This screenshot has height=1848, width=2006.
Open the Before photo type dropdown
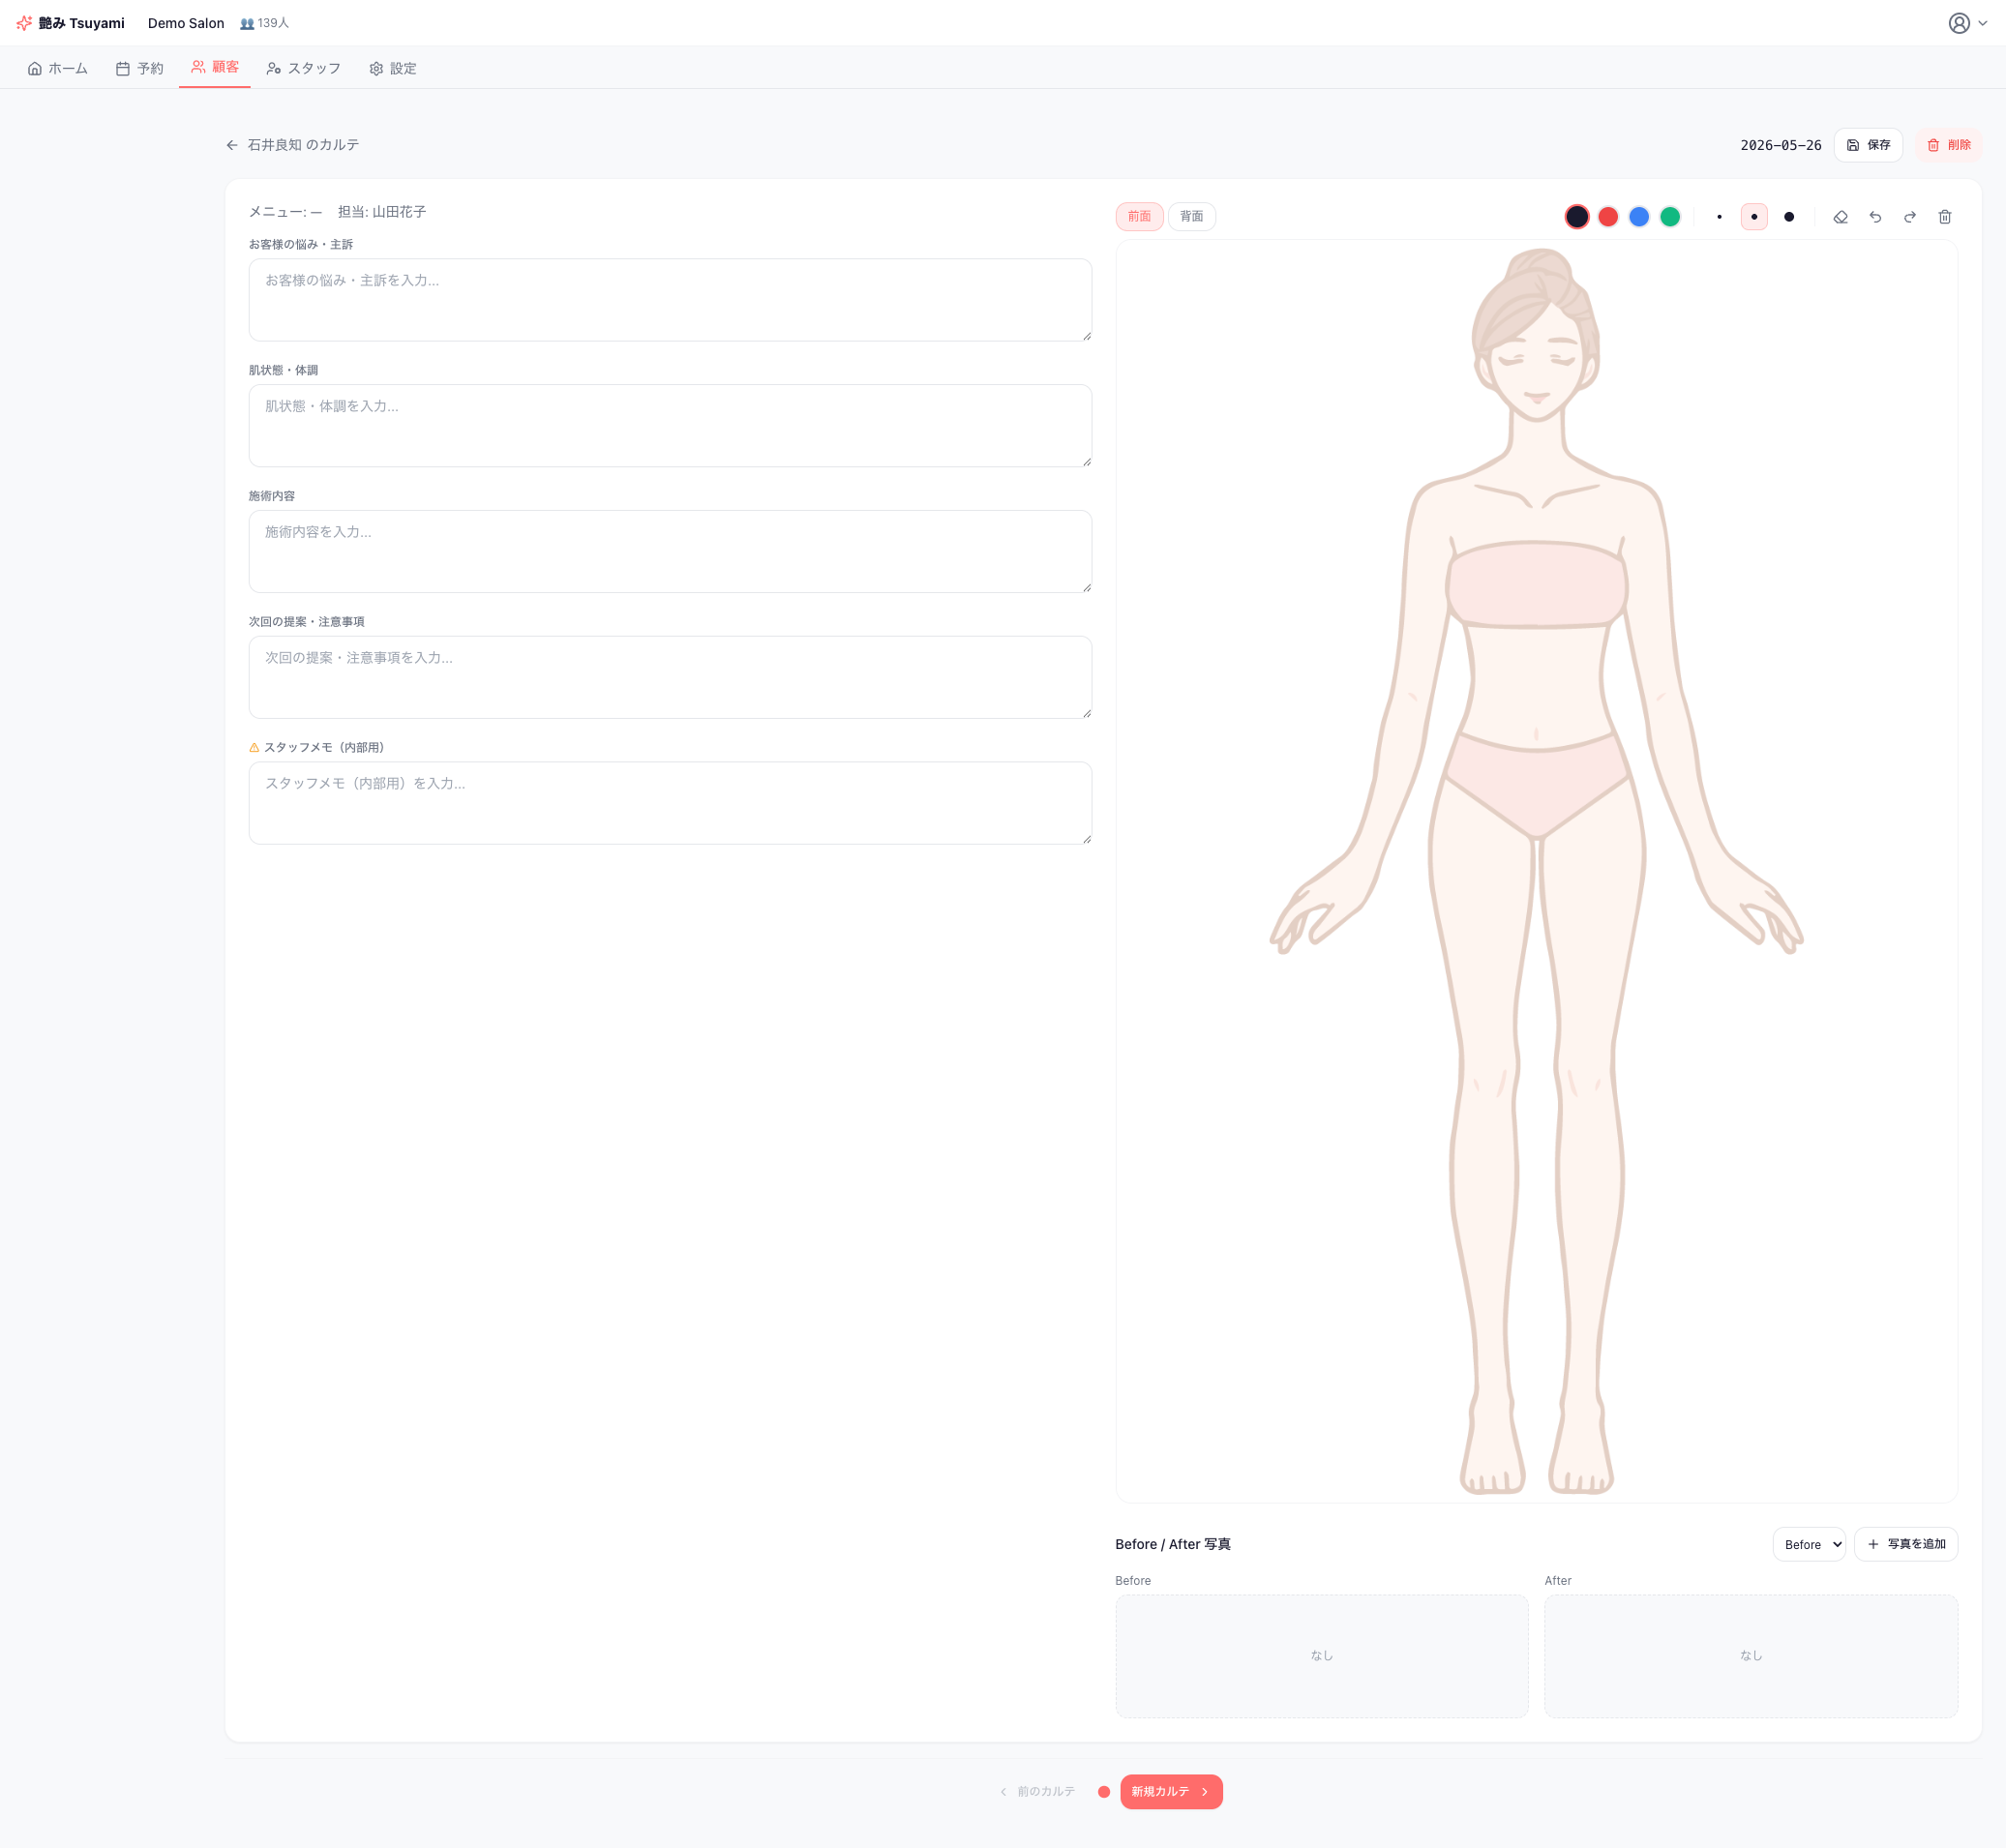1809,1544
